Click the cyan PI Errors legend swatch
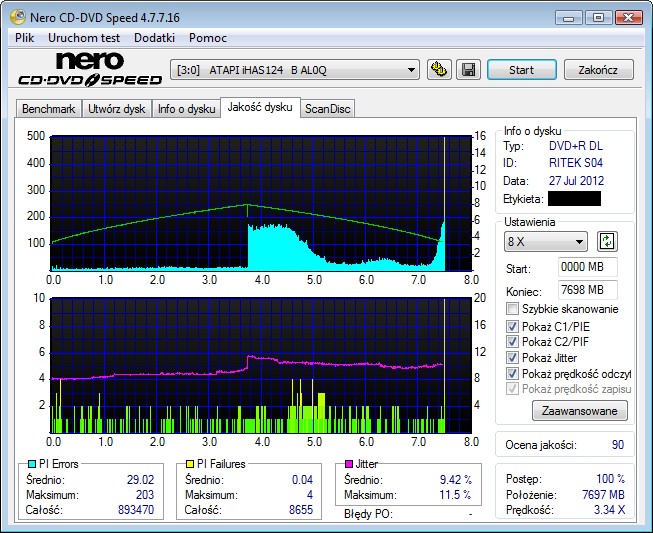The height and width of the screenshot is (533, 653). coord(32,464)
